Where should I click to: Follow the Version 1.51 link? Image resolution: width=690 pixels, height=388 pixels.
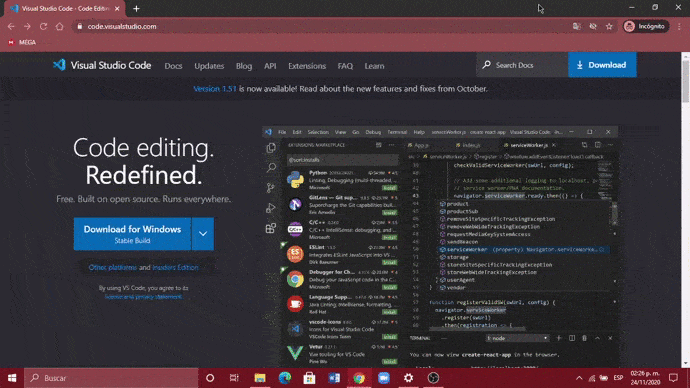coord(215,89)
